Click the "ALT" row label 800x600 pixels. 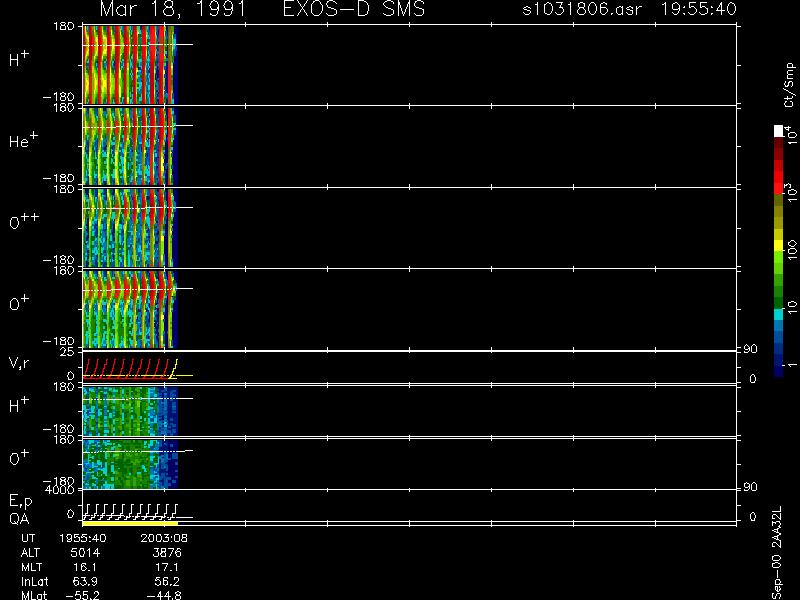coord(30,553)
